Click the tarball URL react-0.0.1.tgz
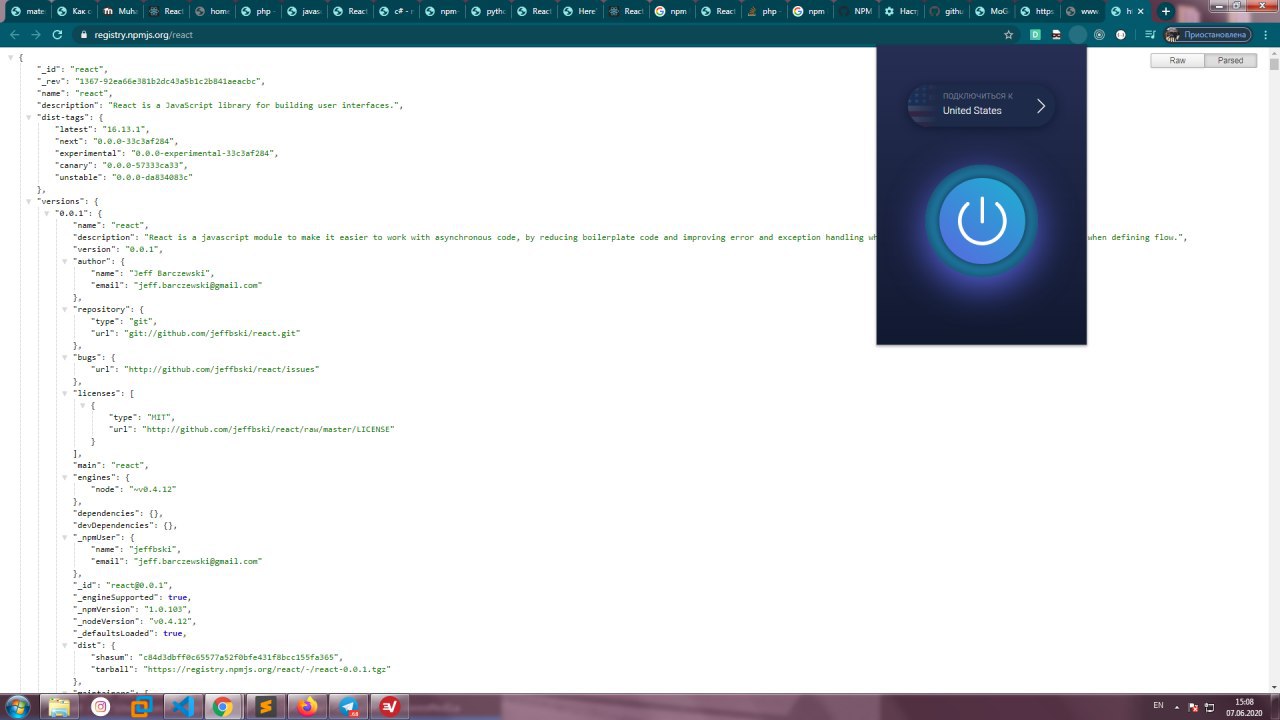Image resolution: width=1280 pixels, height=720 pixels. click(x=267, y=669)
